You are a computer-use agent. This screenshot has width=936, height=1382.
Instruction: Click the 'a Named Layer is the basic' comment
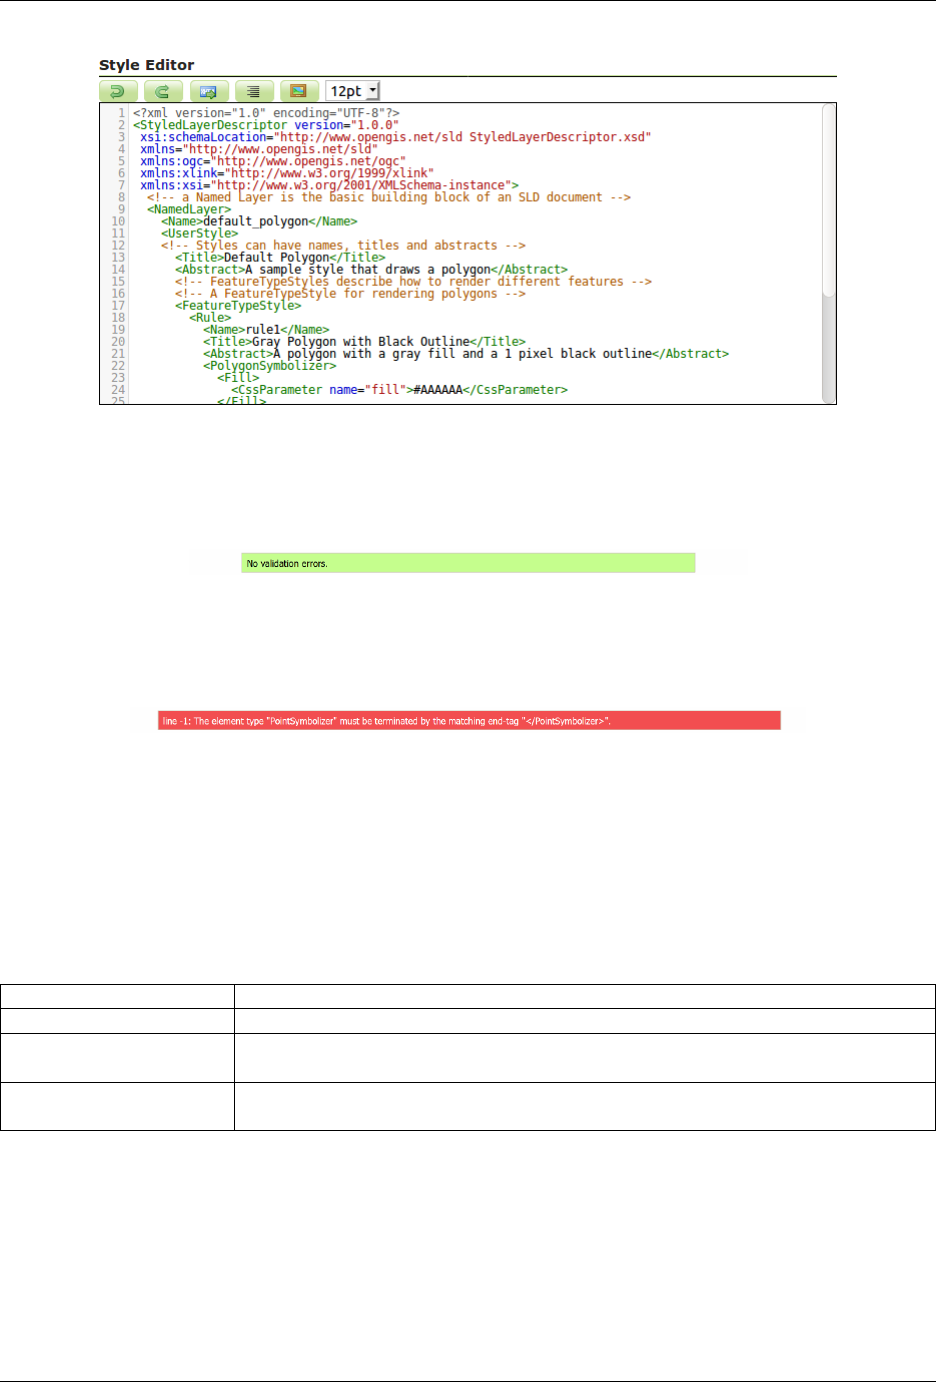[x=389, y=197]
